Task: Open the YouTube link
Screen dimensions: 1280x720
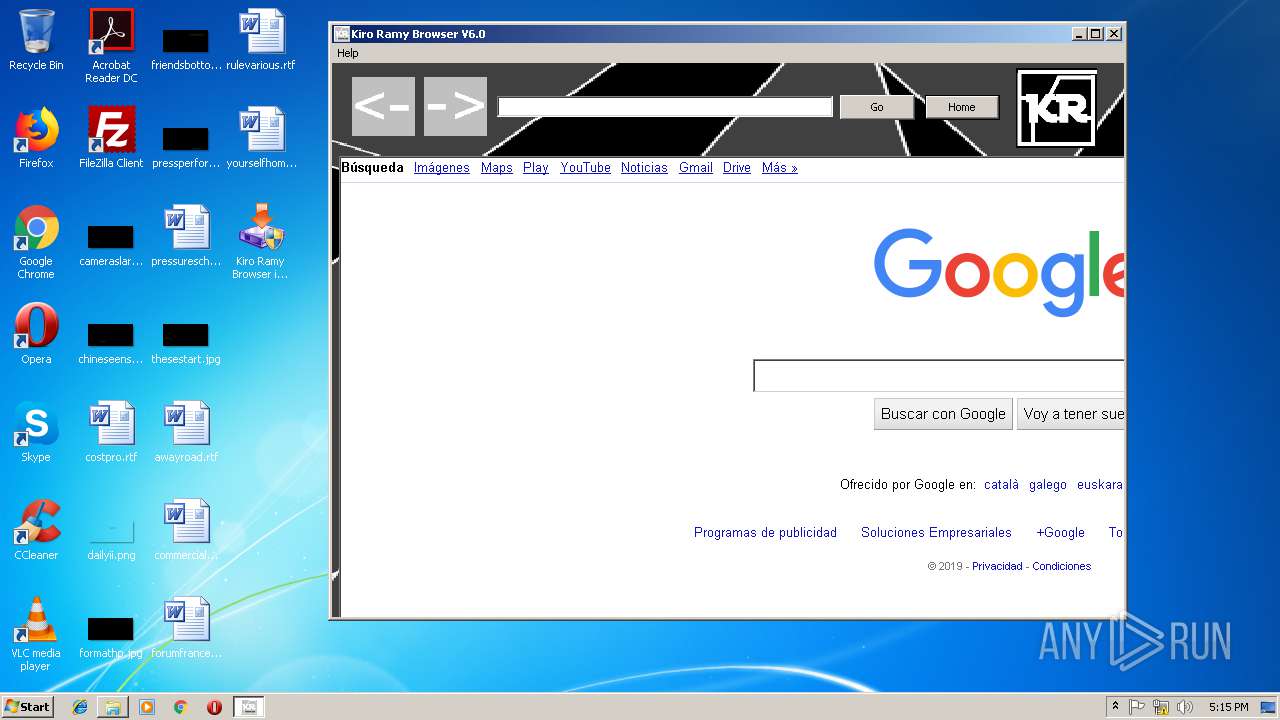Action: (x=585, y=168)
